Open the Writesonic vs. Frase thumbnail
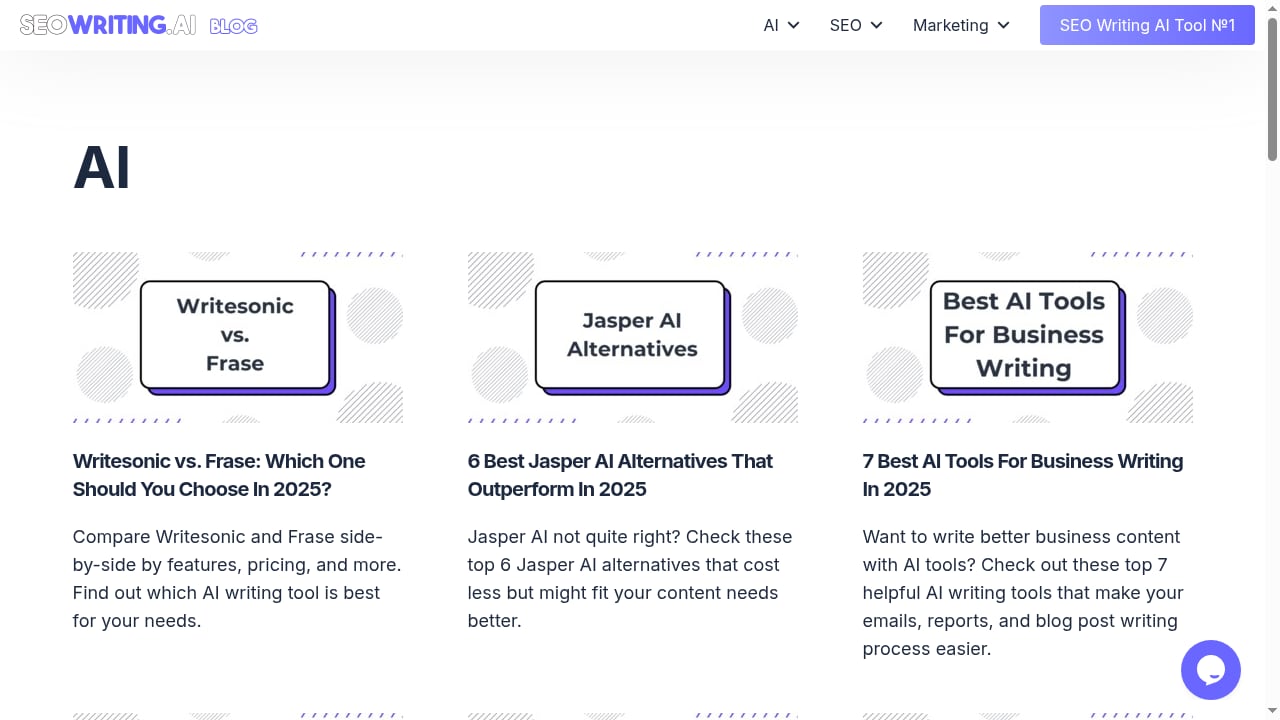The height and width of the screenshot is (720, 1280). [238, 337]
